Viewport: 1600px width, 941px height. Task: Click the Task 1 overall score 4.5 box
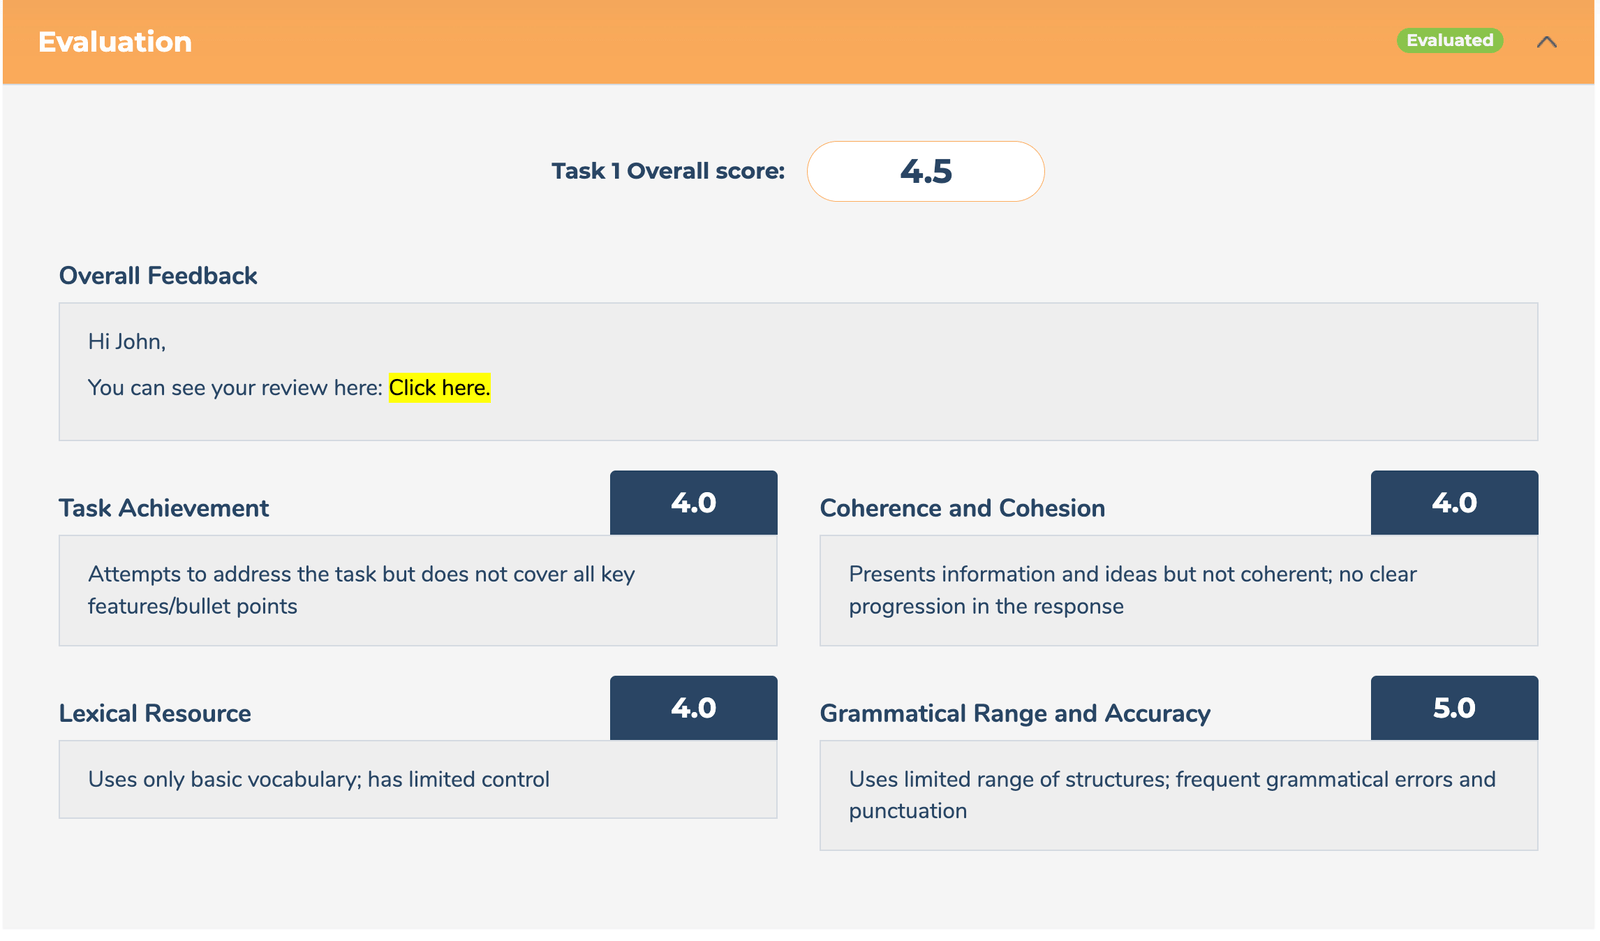(x=925, y=171)
